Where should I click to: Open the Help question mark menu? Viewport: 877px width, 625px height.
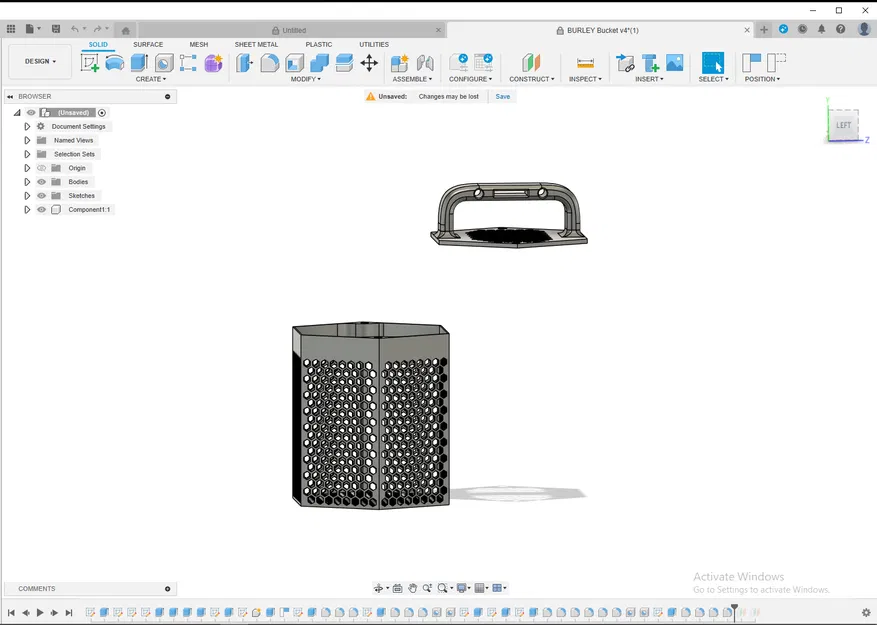(x=840, y=29)
